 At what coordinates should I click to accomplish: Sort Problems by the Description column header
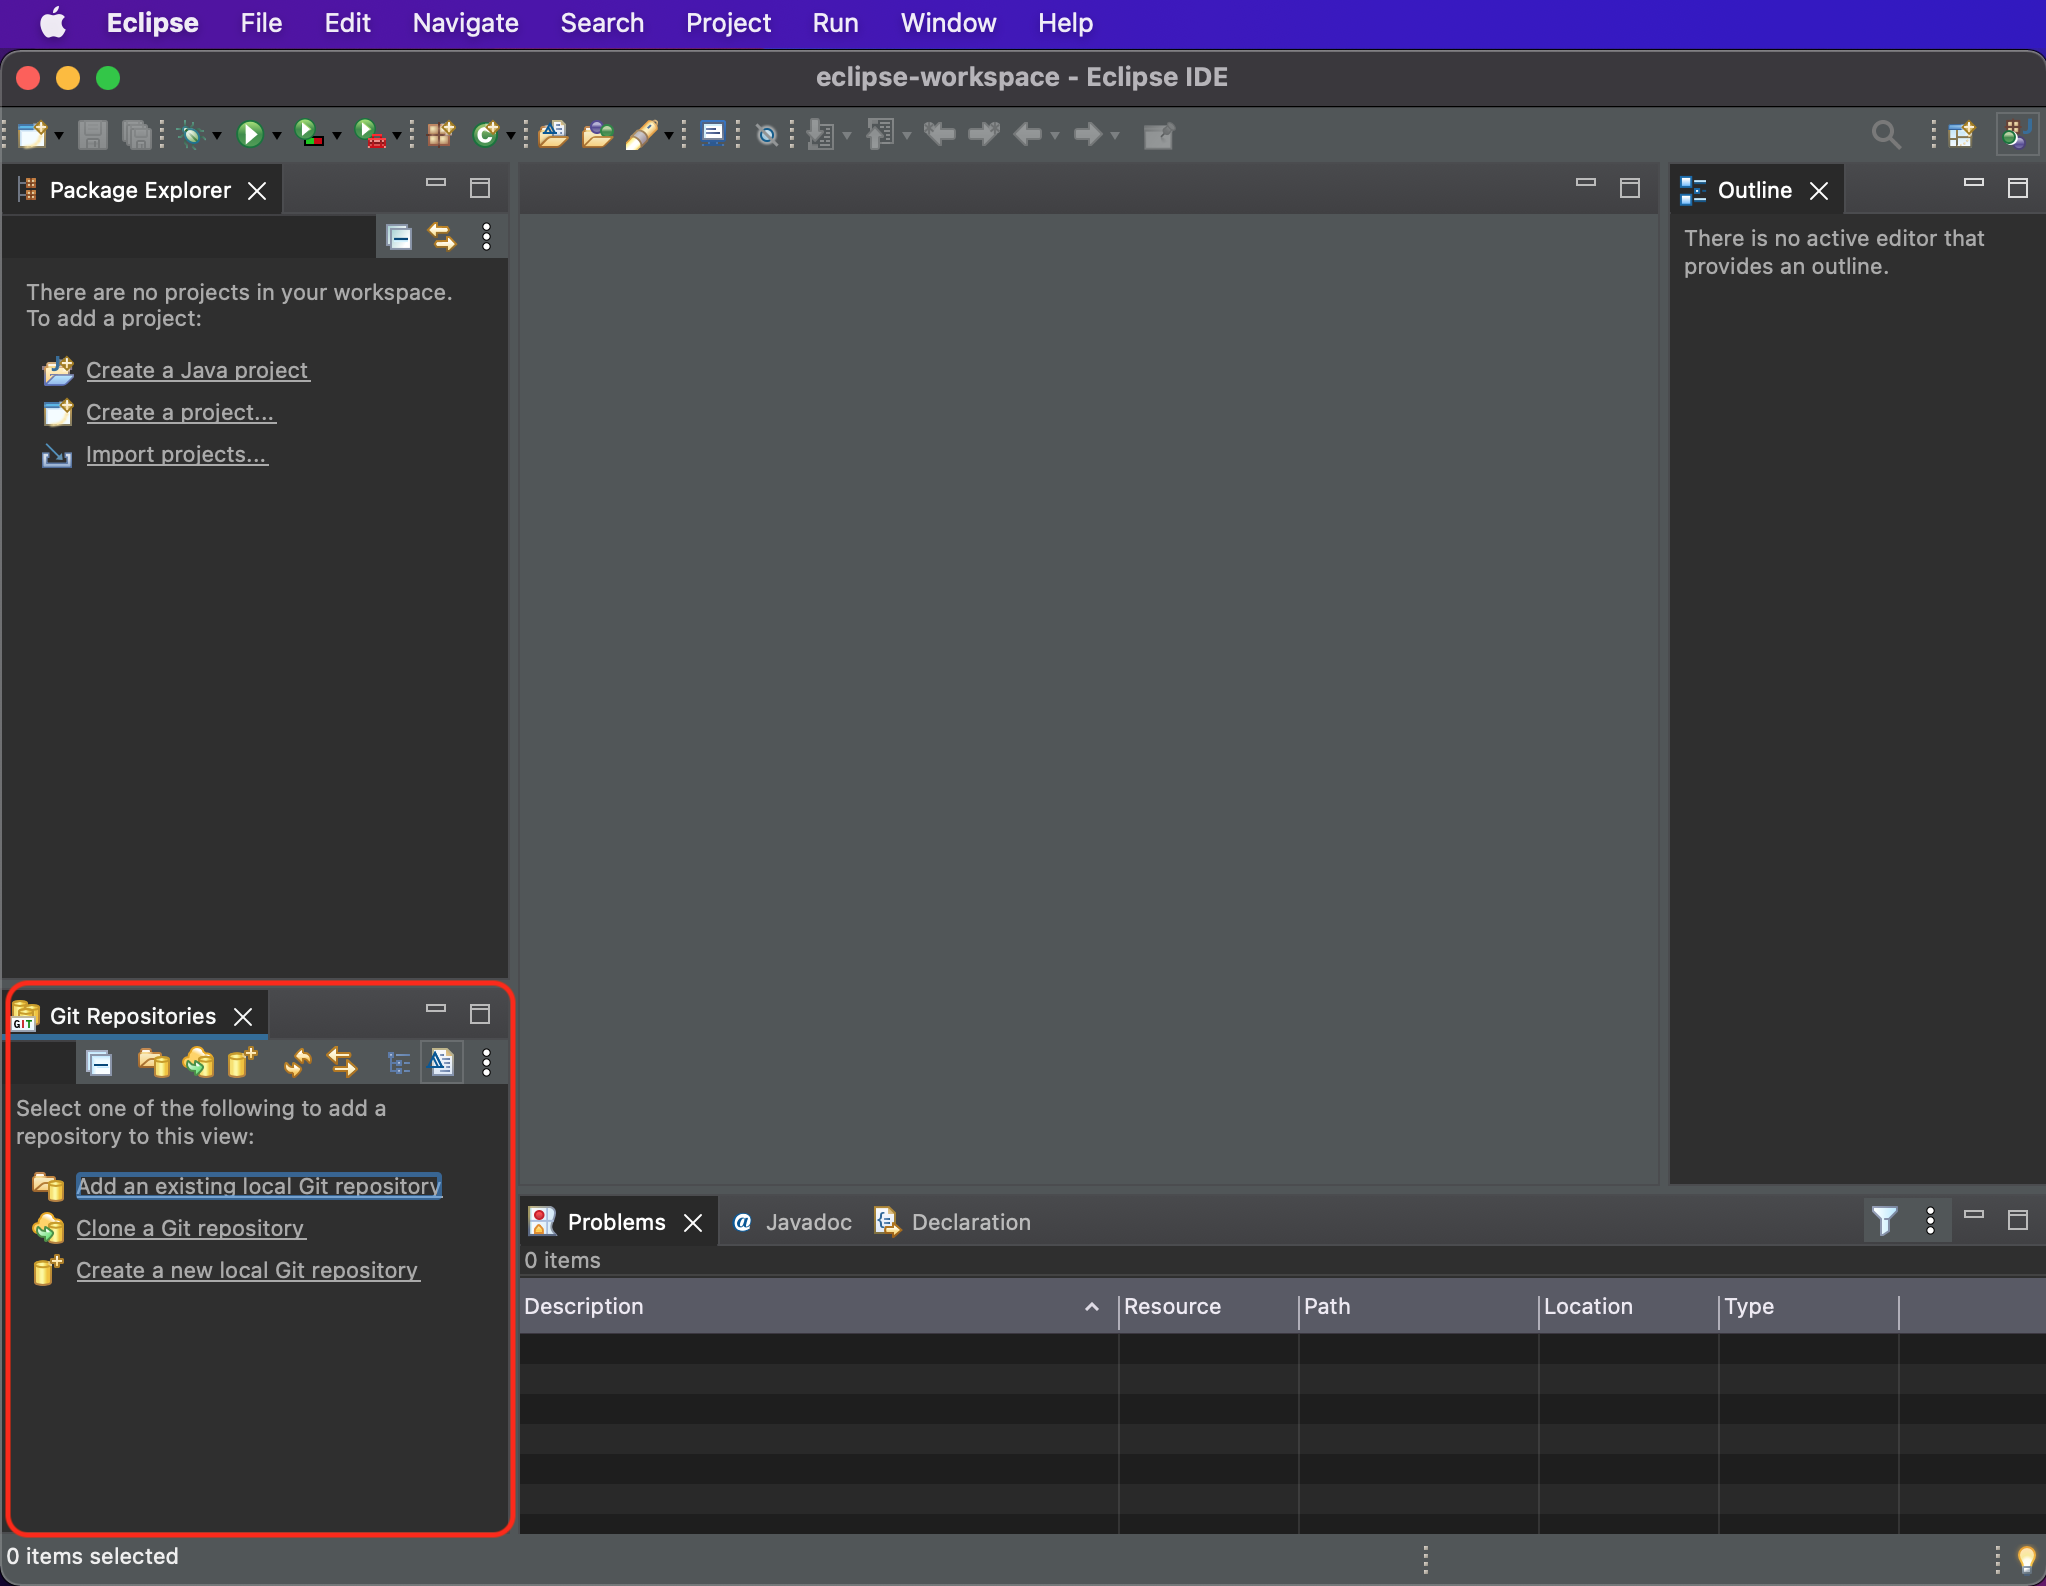tap(584, 1306)
